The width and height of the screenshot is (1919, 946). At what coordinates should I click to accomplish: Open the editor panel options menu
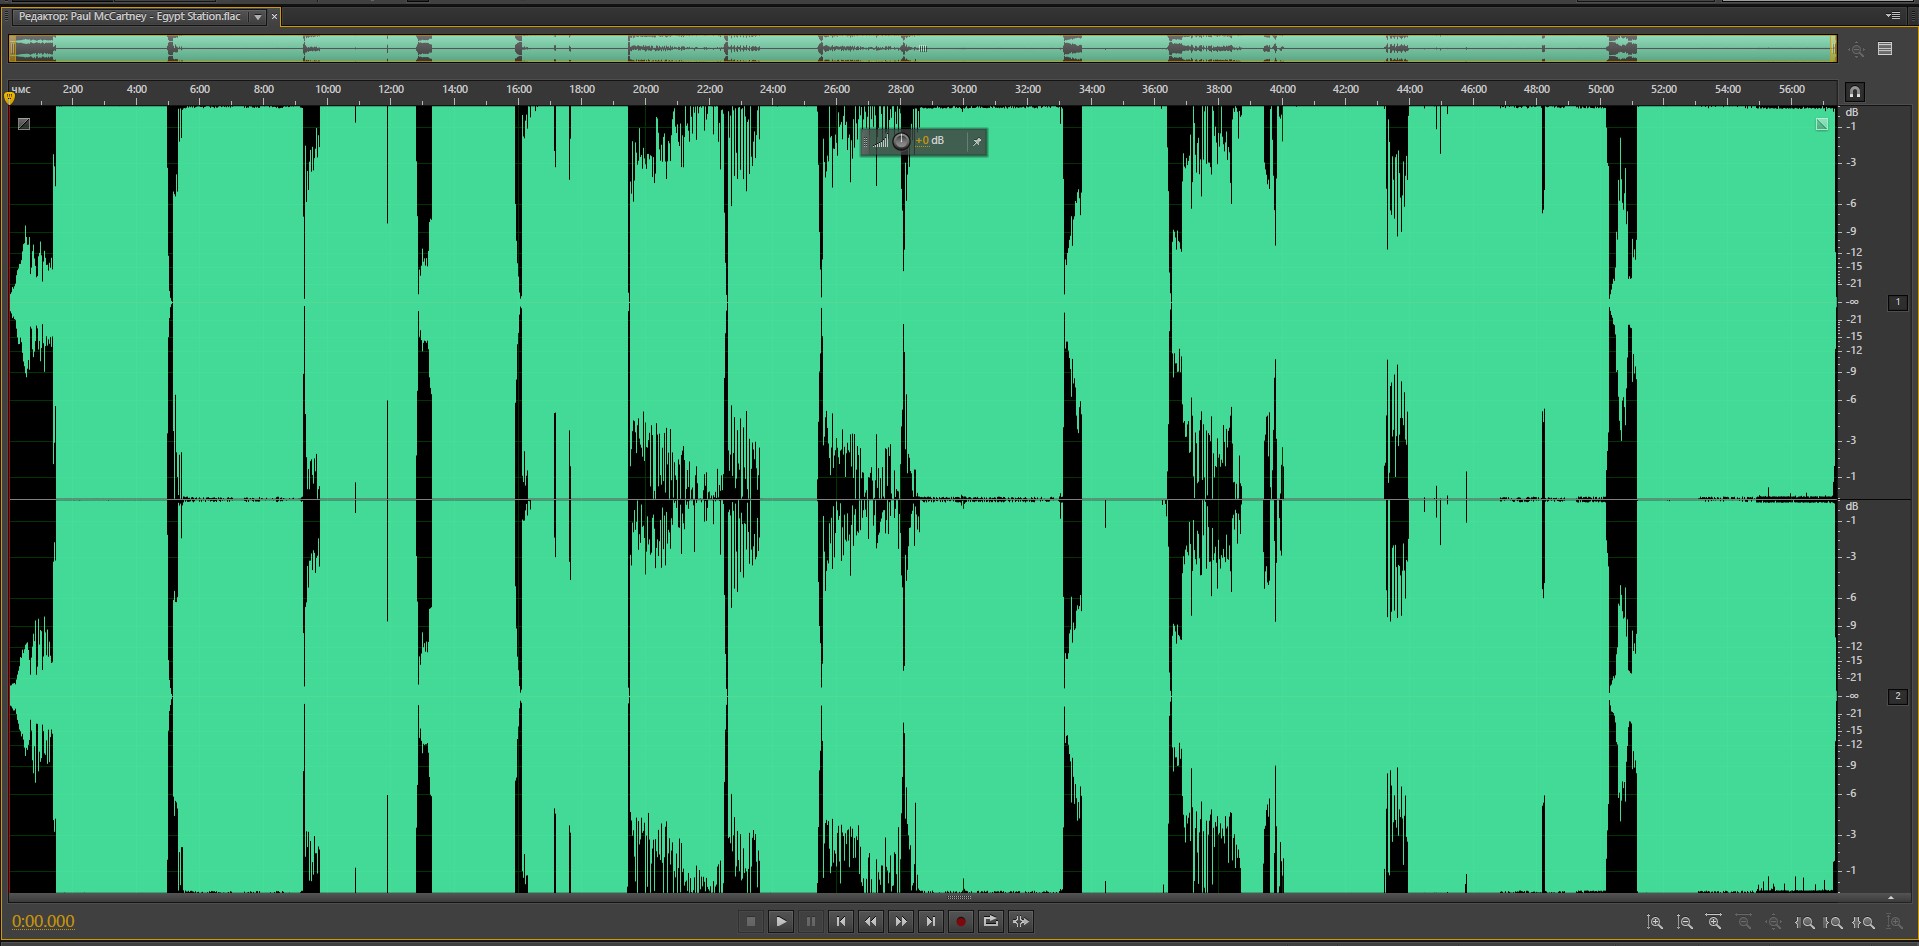click(x=1892, y=16)
